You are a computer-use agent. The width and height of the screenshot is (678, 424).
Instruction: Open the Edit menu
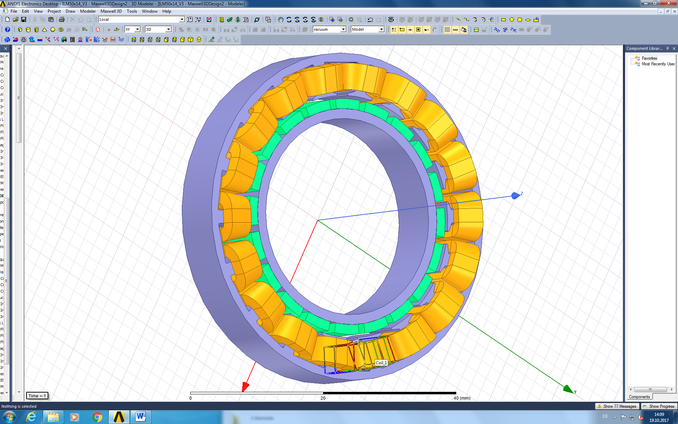pos(26,11)
